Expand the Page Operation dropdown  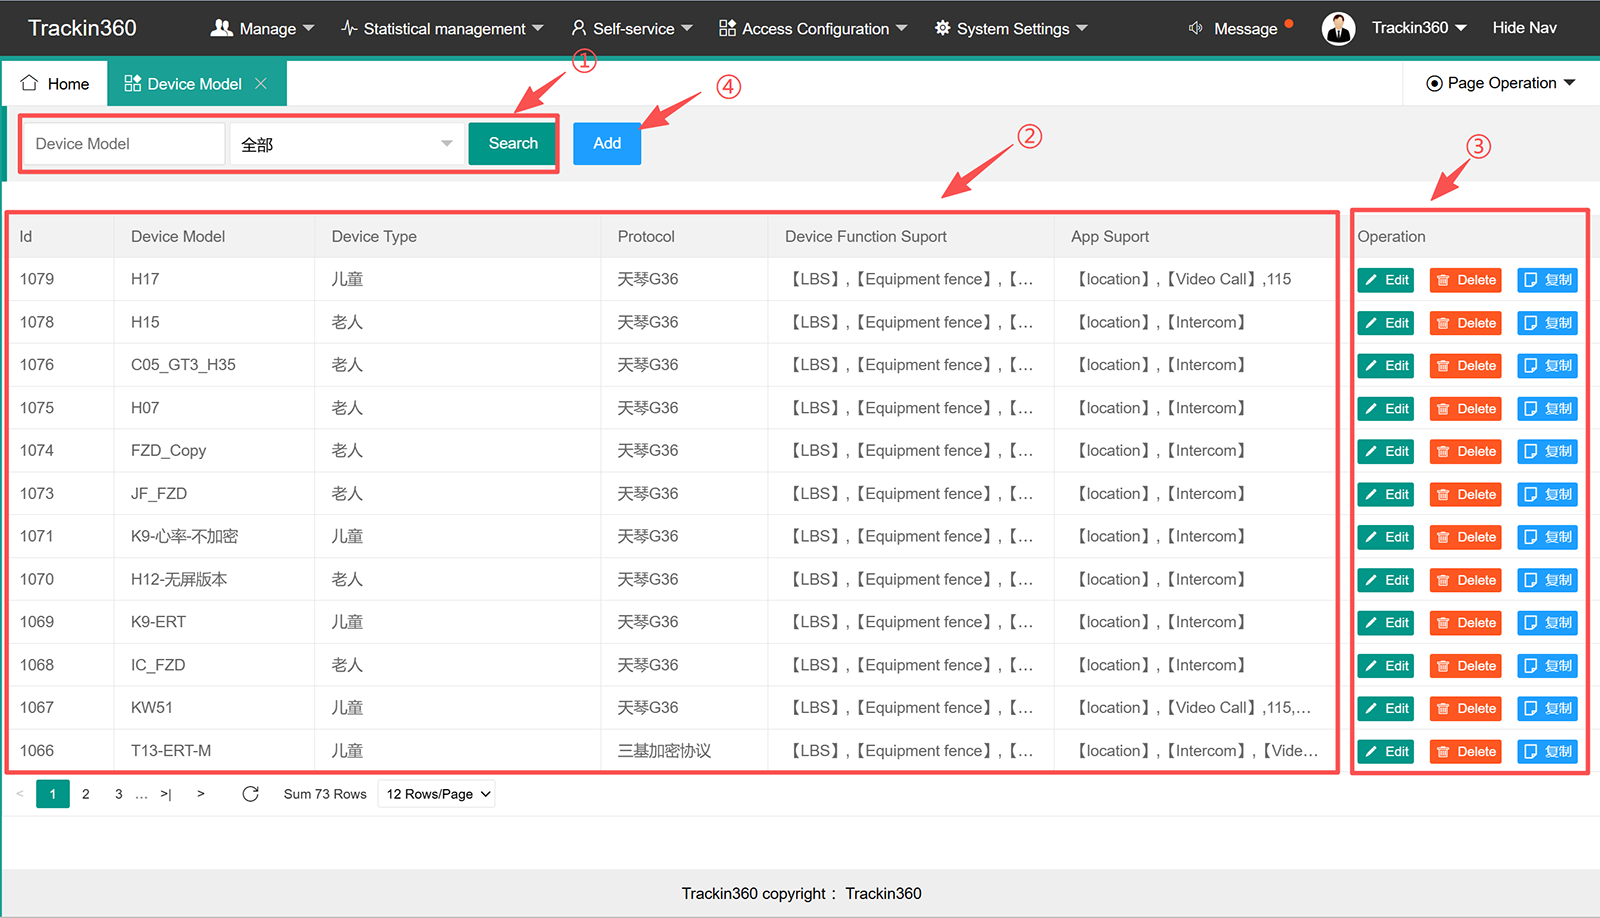pyautogui.click(x=1500, y=83)
